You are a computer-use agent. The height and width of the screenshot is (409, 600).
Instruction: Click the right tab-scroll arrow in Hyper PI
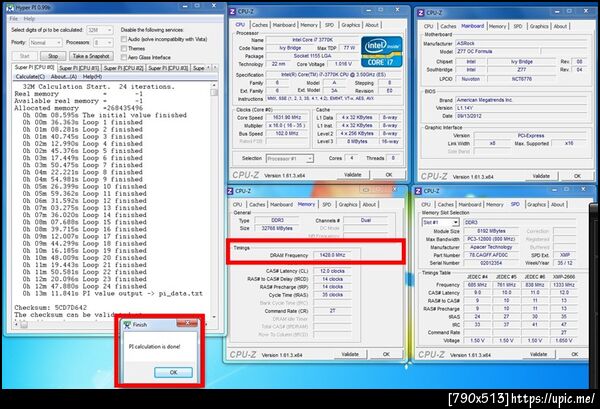pos(215,67)
